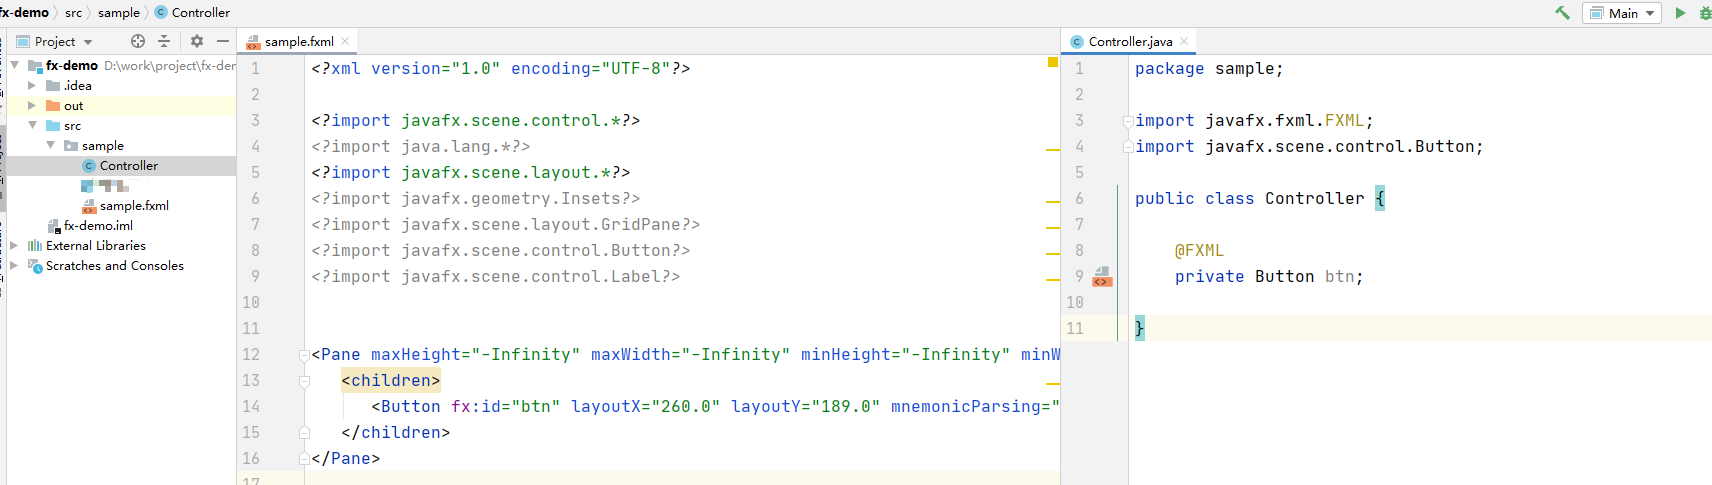The image size is (1712, 485).
Task: Collapse the src folder
Action: (32, 125)
